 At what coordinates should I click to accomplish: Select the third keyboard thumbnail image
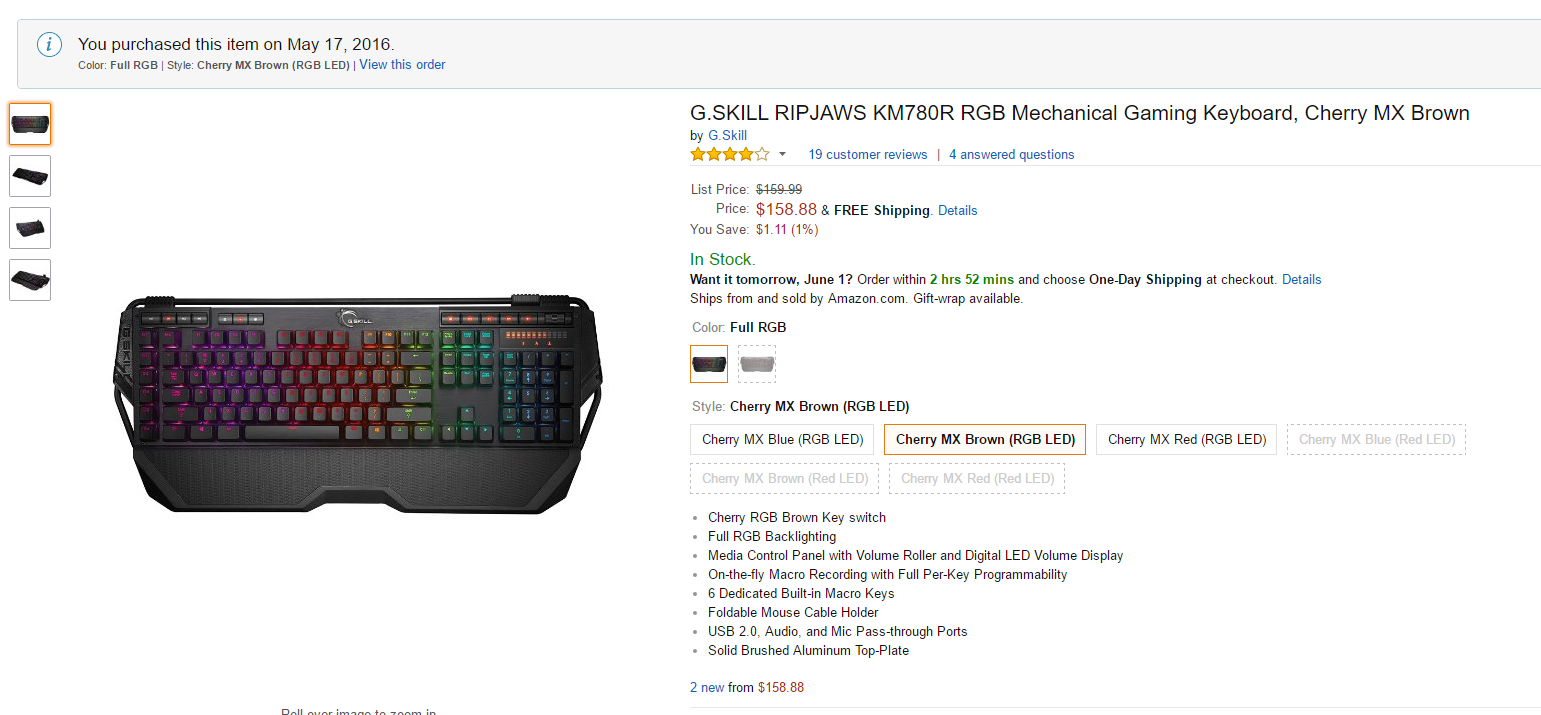pos(30,228)
